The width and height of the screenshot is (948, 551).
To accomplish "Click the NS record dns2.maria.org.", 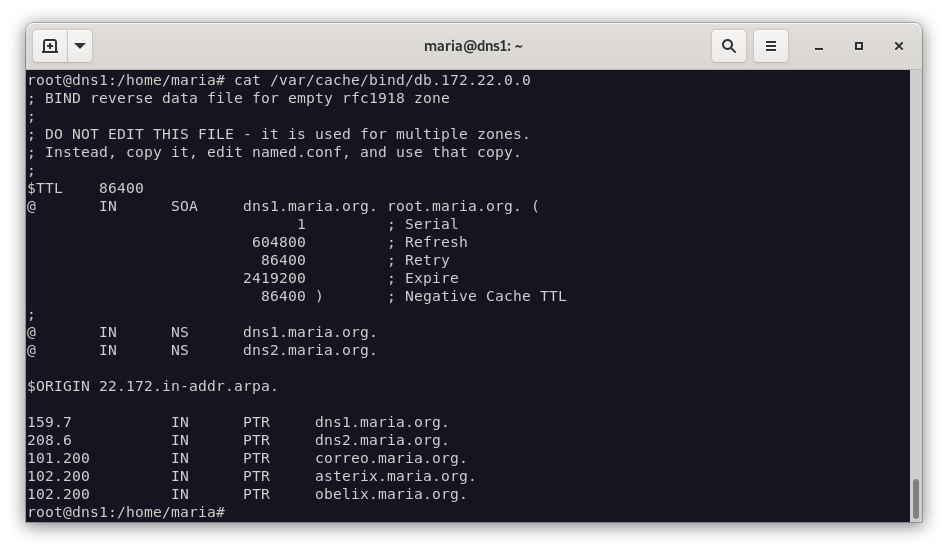I will point(310,350).
